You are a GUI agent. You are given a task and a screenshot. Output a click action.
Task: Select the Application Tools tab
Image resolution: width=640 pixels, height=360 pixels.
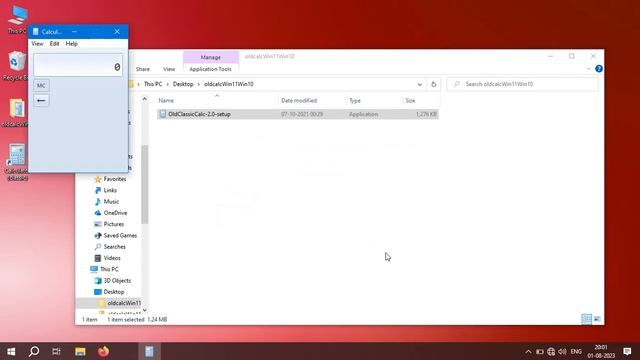(211, 69)
